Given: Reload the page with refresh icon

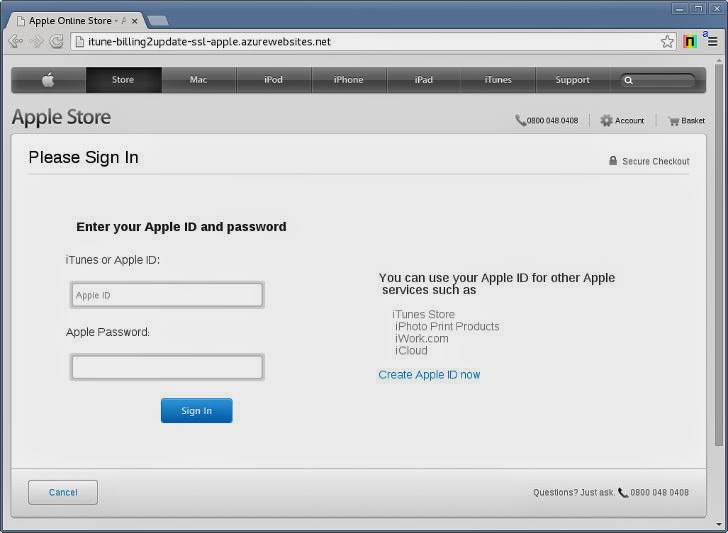Looking at the screenshot, I should tap(57, 42).
